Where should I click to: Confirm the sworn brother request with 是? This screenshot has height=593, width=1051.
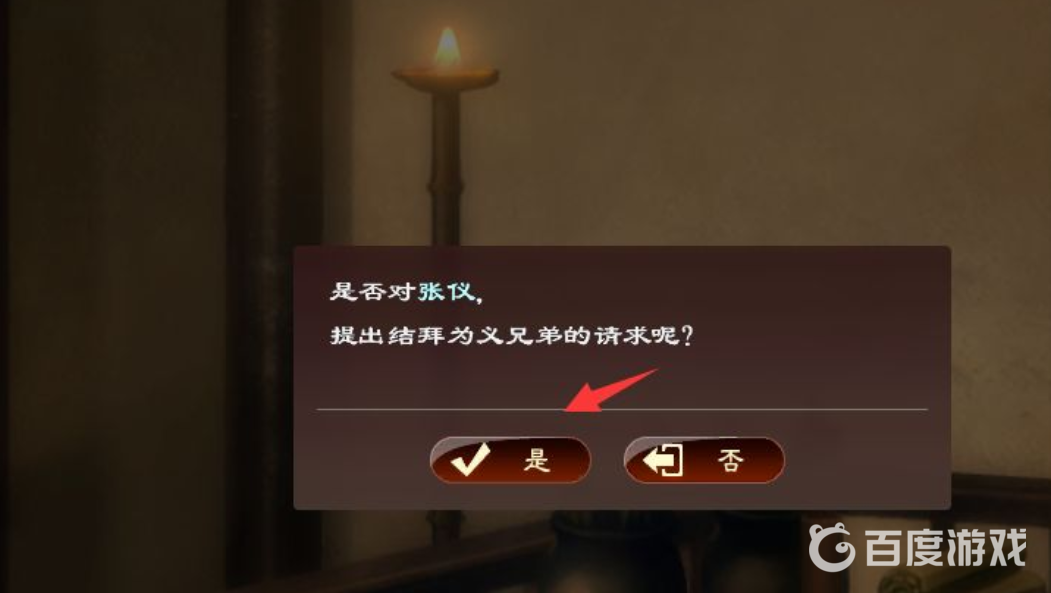pos(510,460)
